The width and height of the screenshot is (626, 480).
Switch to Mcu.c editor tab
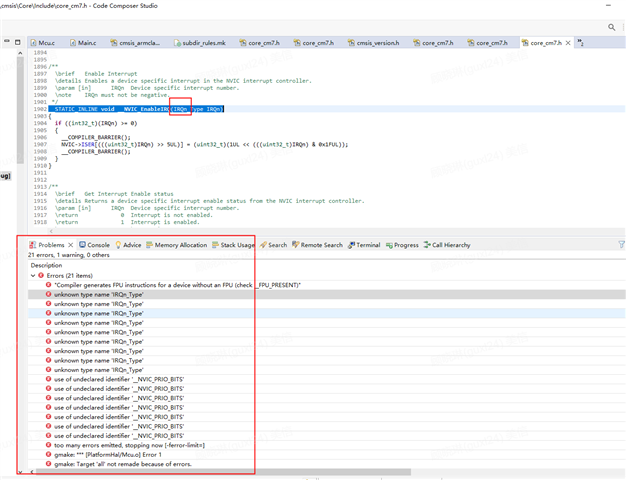(x=43, y=43)
